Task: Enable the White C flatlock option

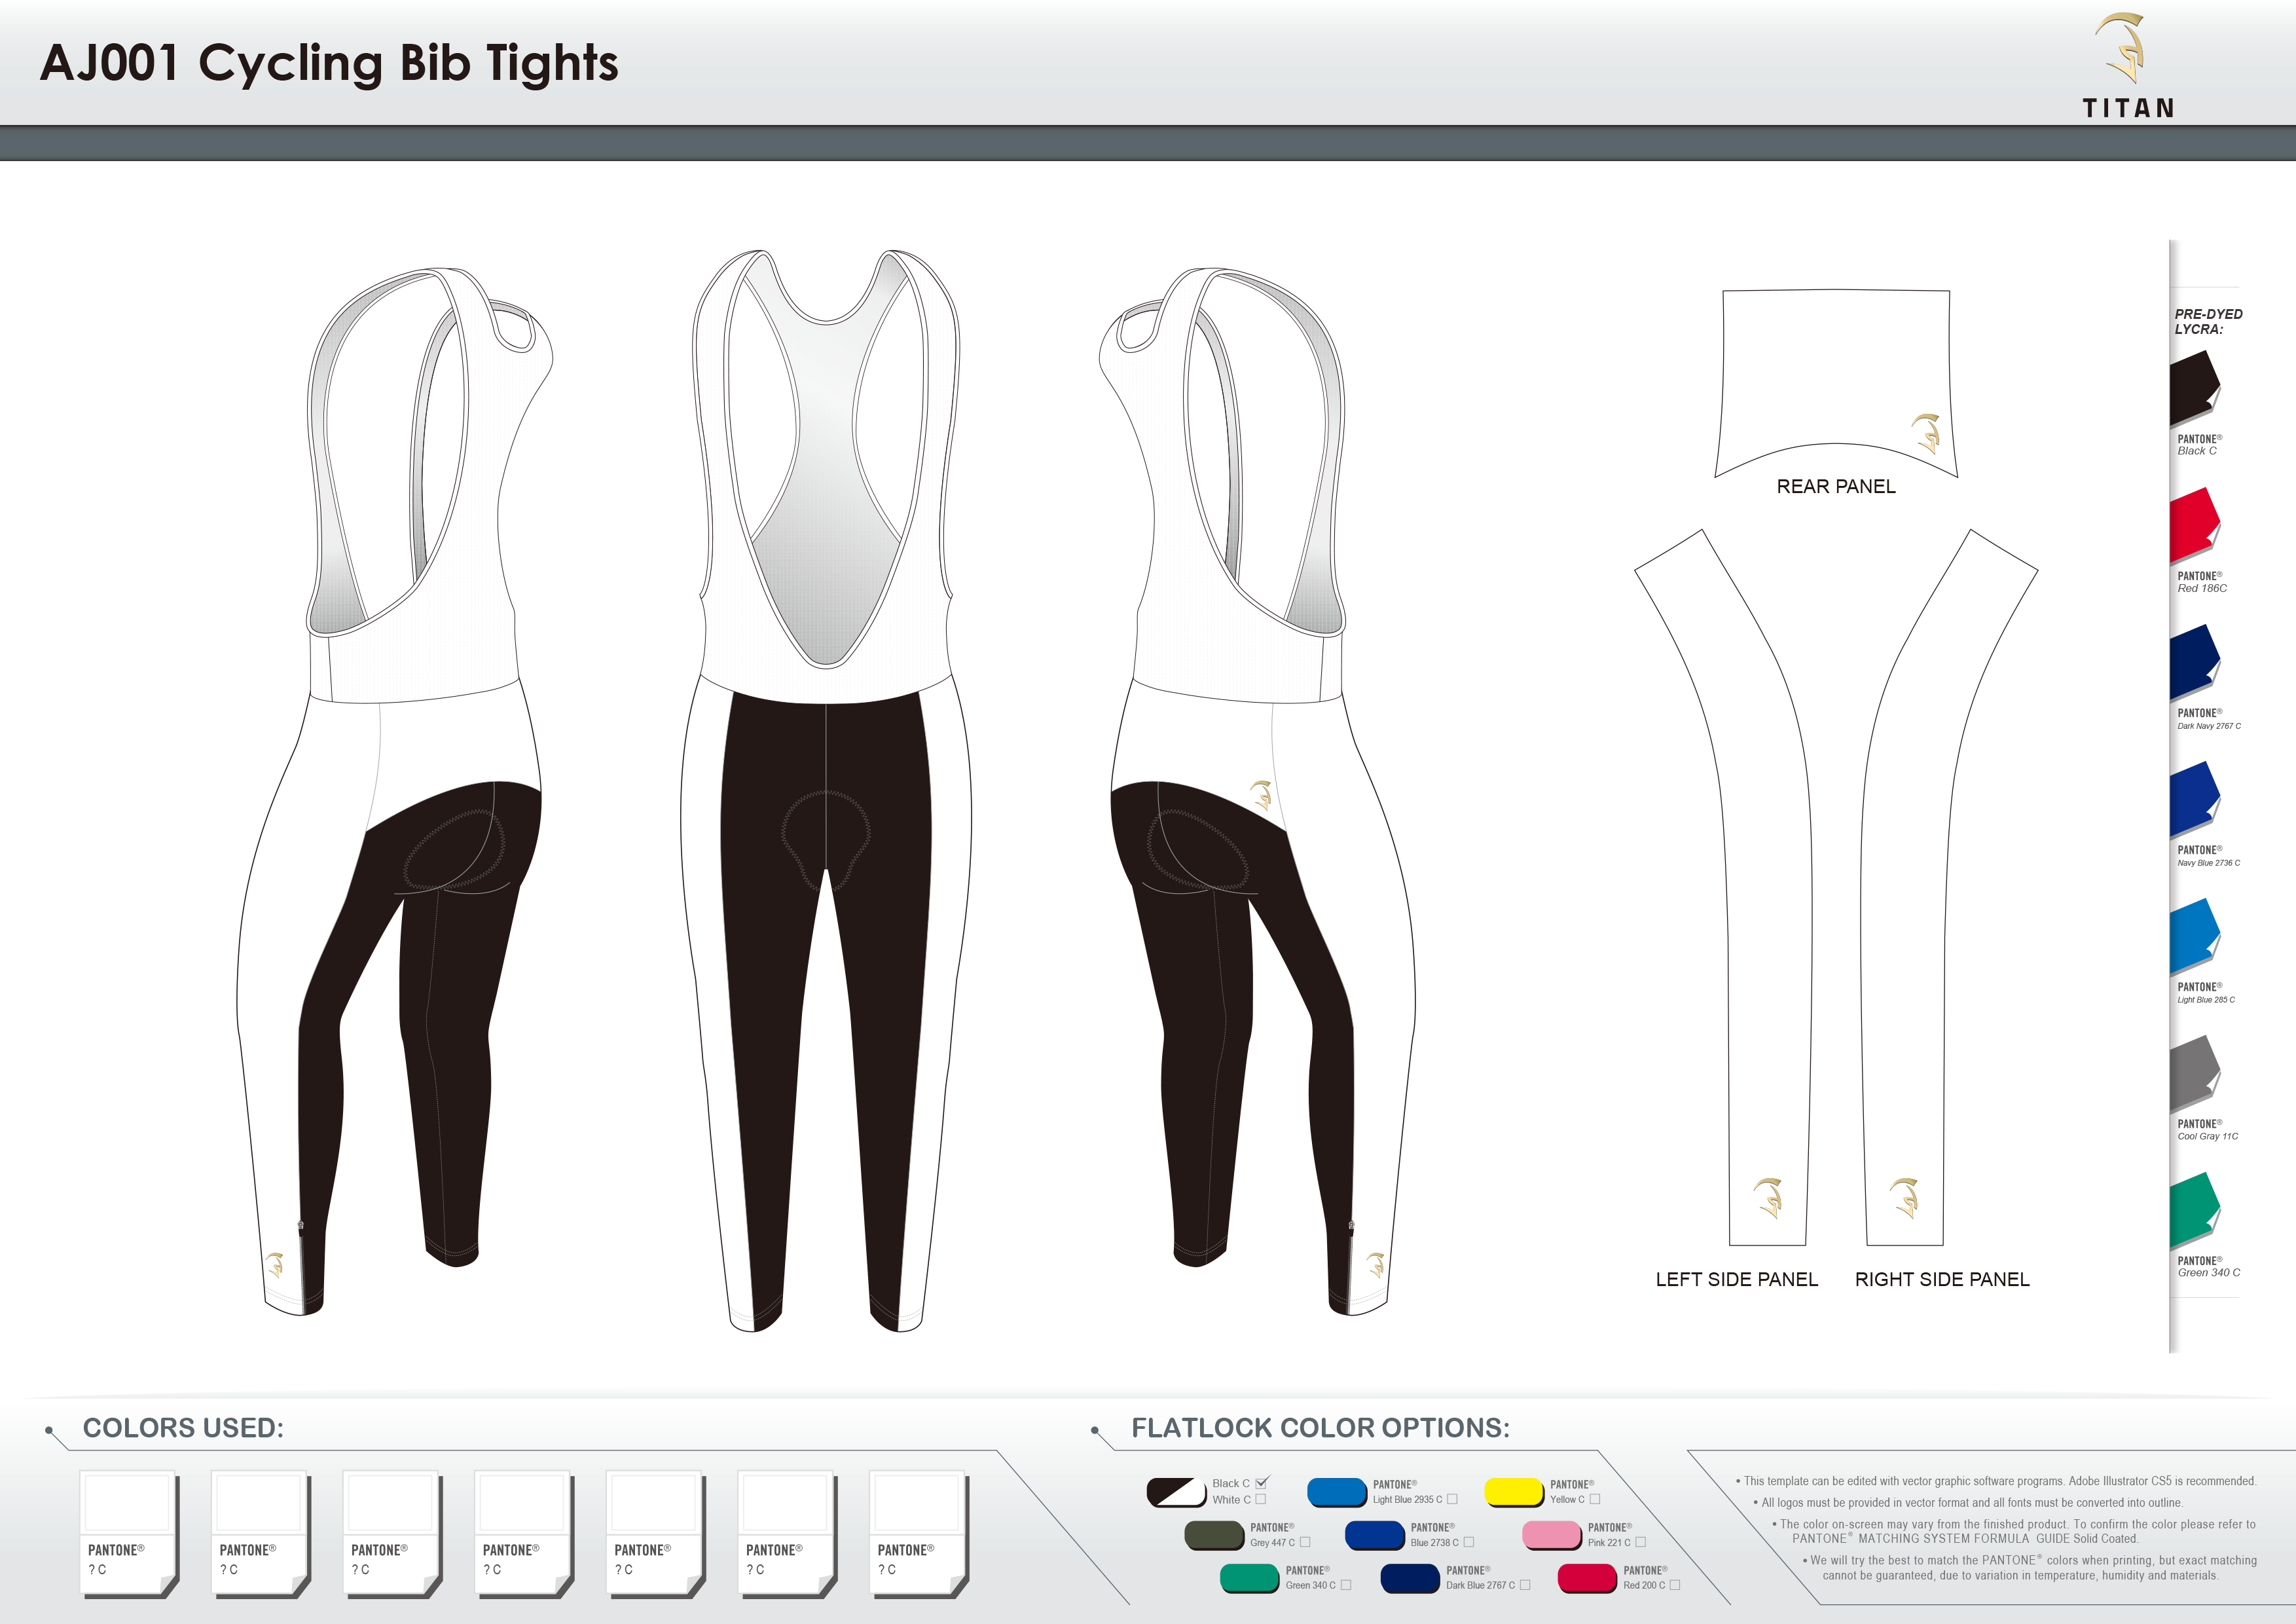Action: tap(1261, 1500)
